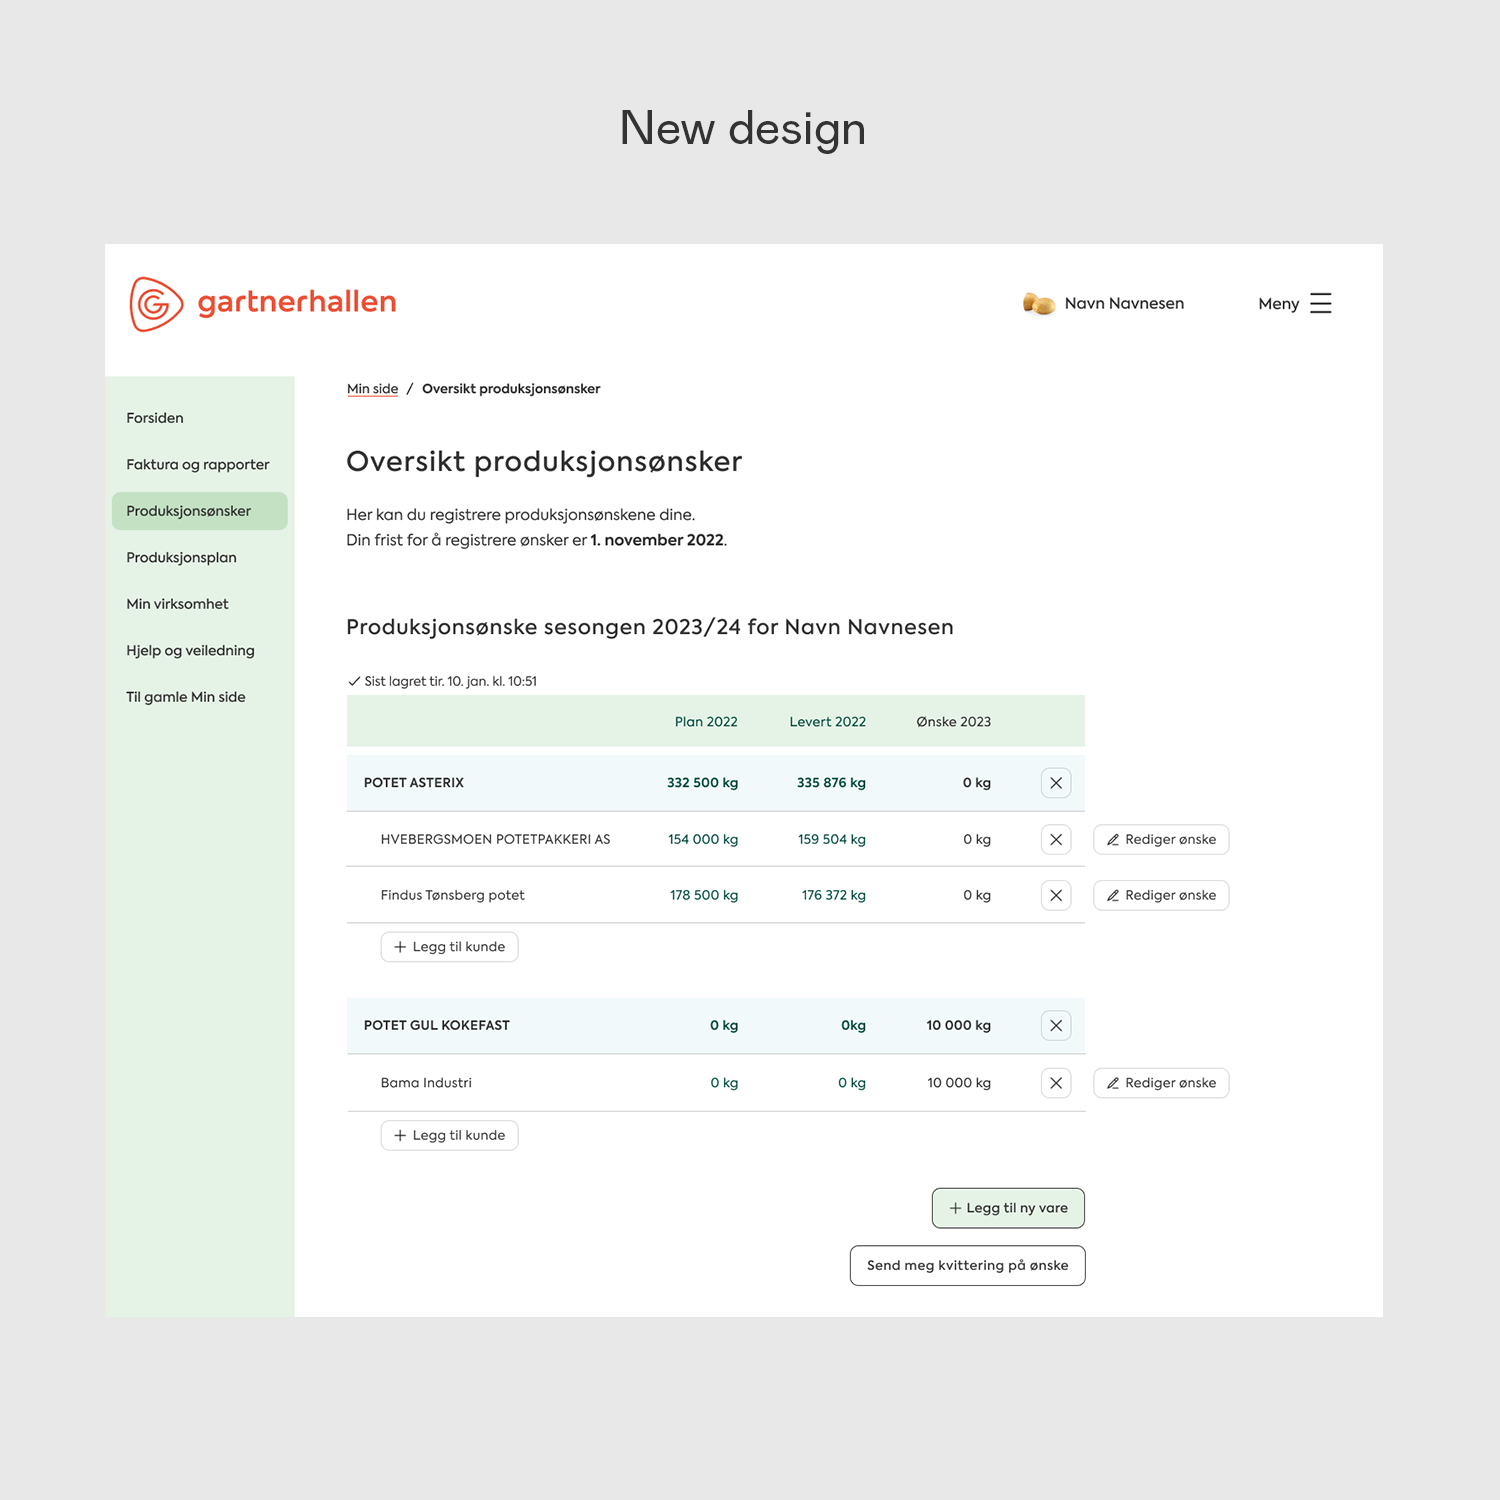The width and height of the screenshot is (1500, 1500).
Task: Go to Forsiden in the sidebar
Action: 155,418
